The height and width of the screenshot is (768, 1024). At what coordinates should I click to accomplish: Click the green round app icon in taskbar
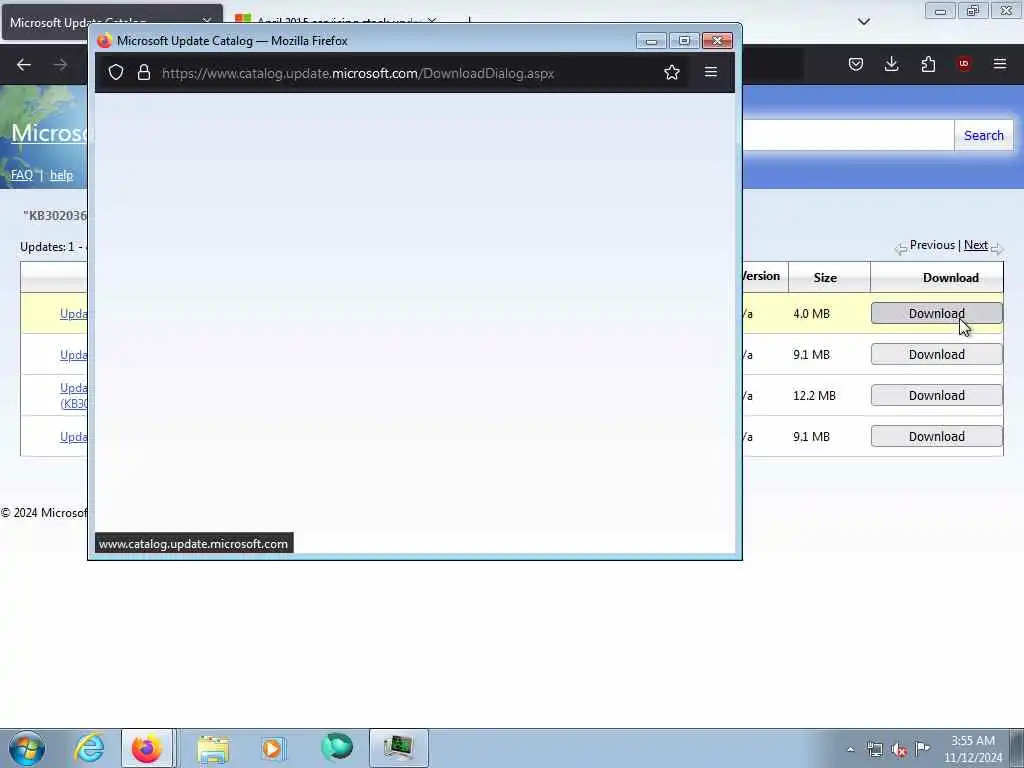tap(337, 748)
